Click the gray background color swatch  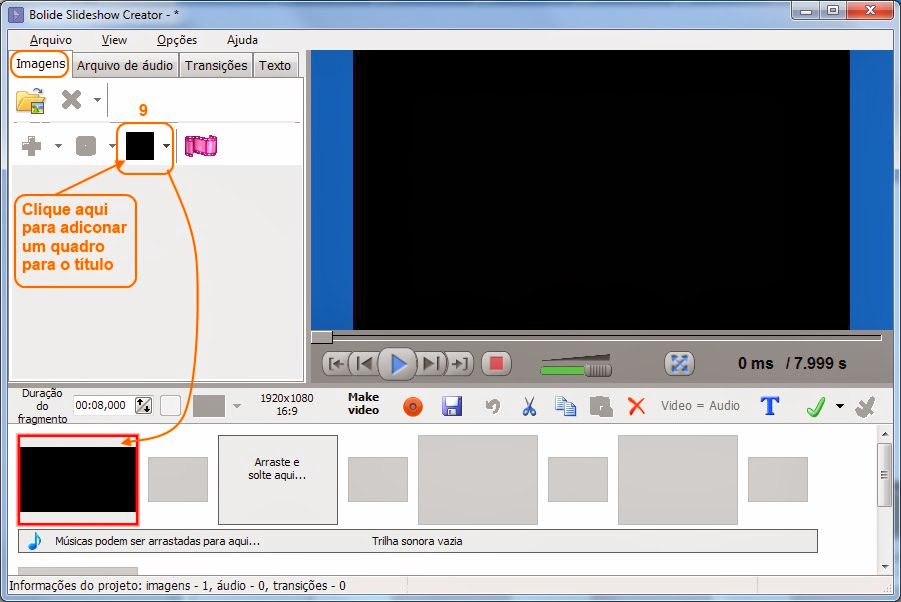click(209, 406)
